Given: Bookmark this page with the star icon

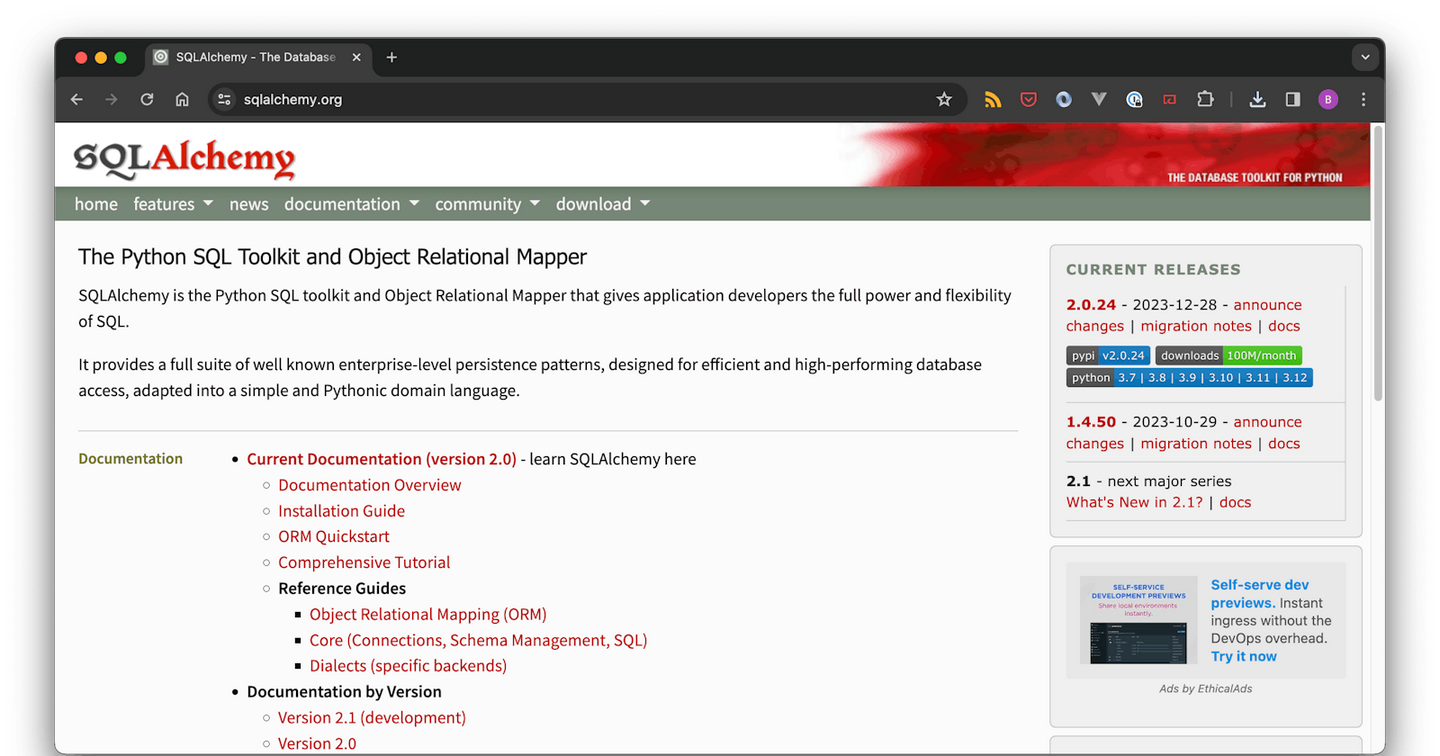Looking at the screenshot, I should tap(944, 99).
